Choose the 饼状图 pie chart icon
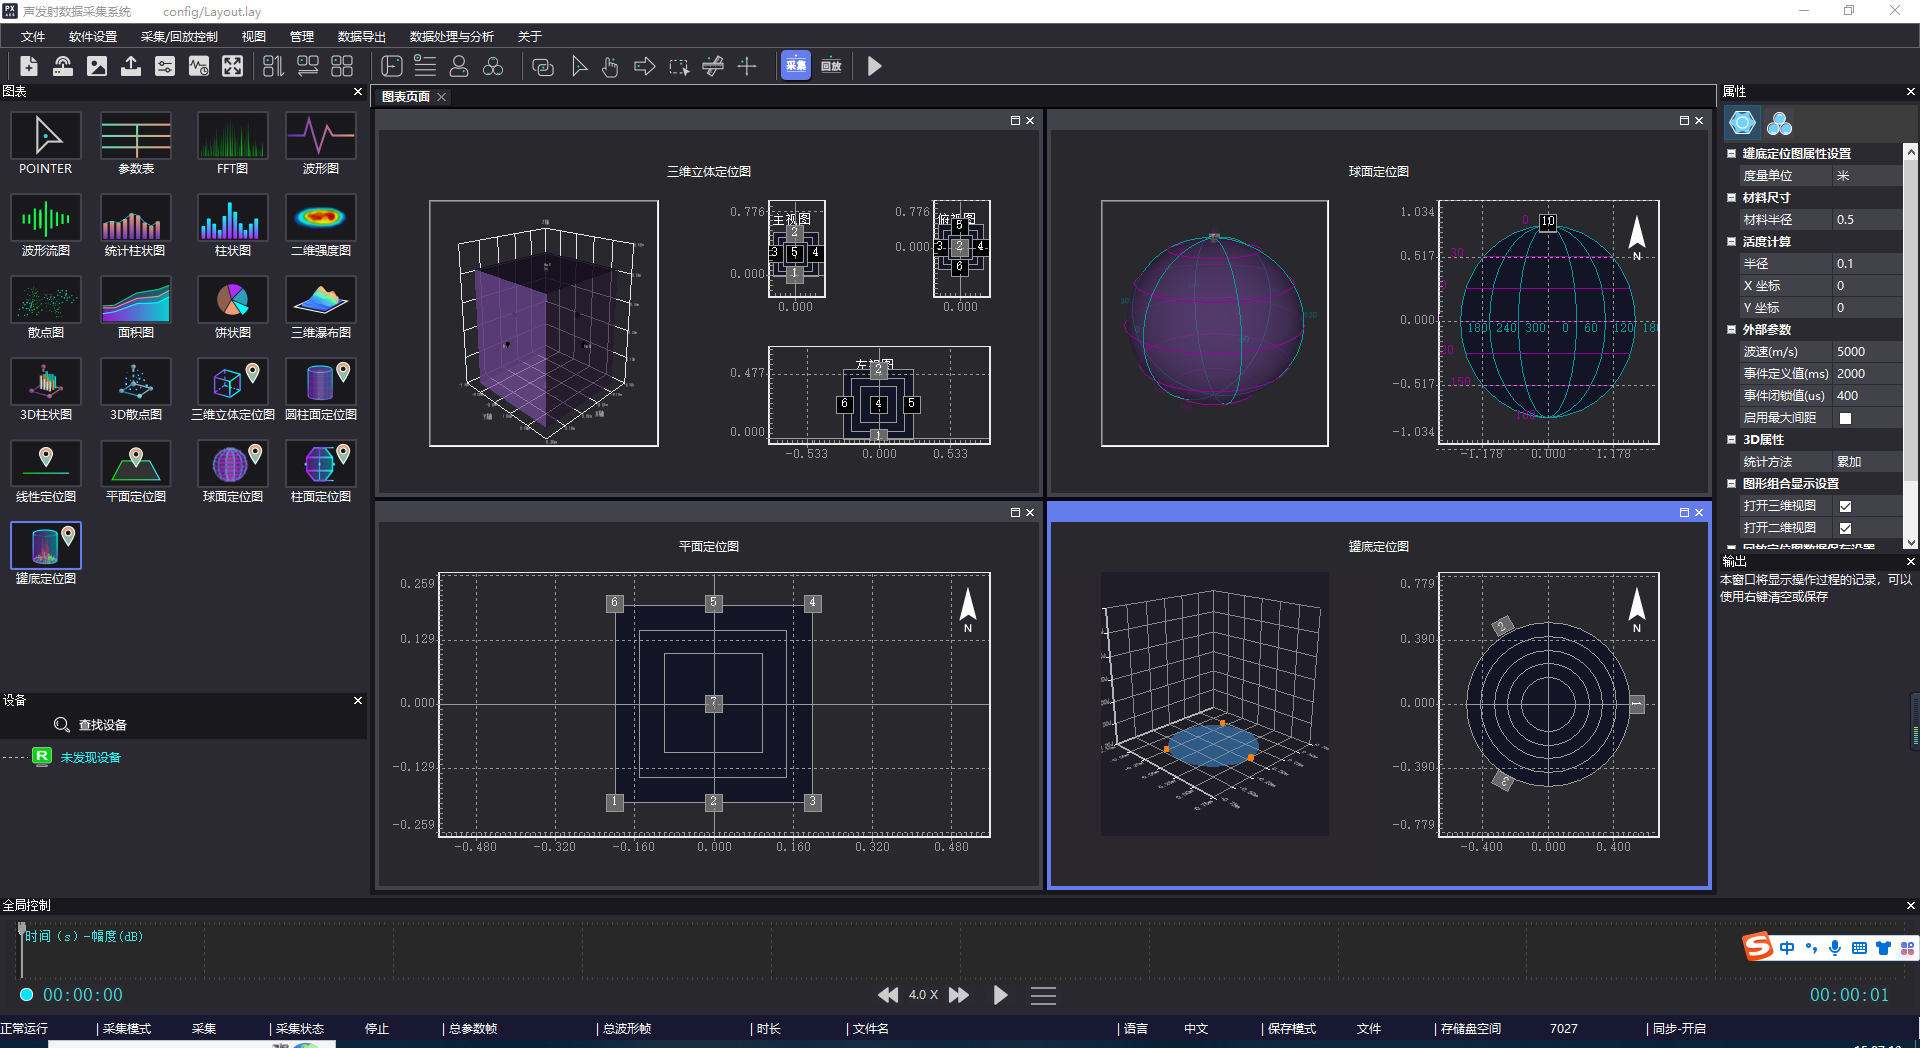 click(232, 301)
